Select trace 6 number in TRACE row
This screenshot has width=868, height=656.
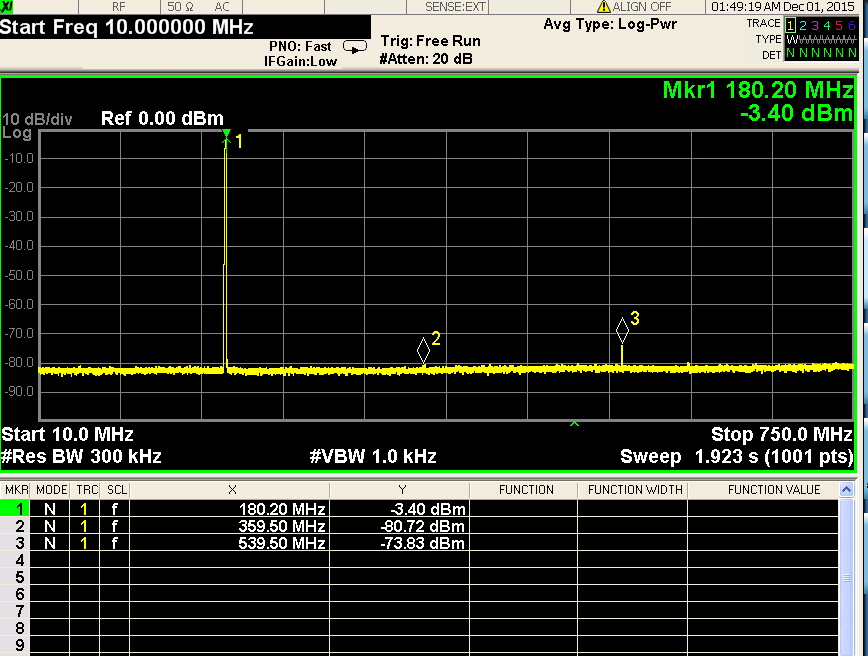pos(852,23)
